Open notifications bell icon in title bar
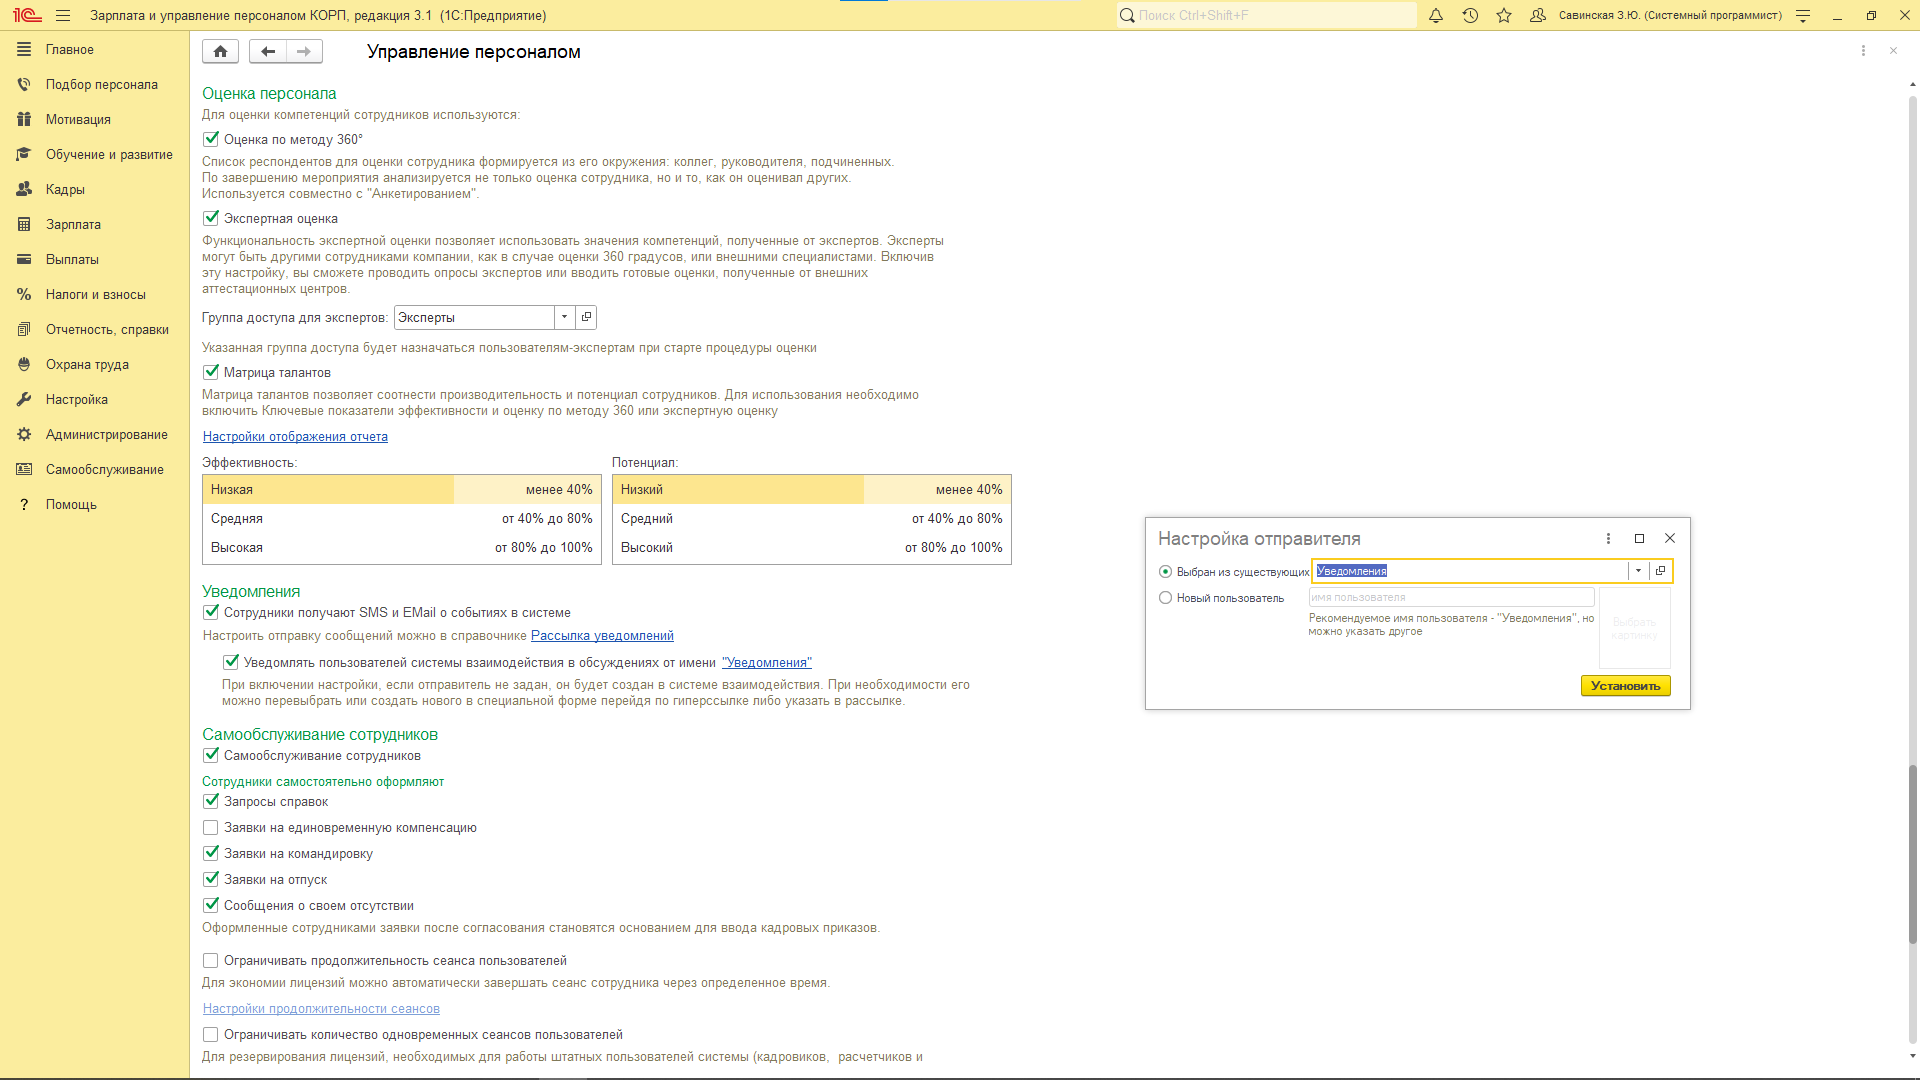This screenshot has height=1080, width=1920. coord(1436,15)
